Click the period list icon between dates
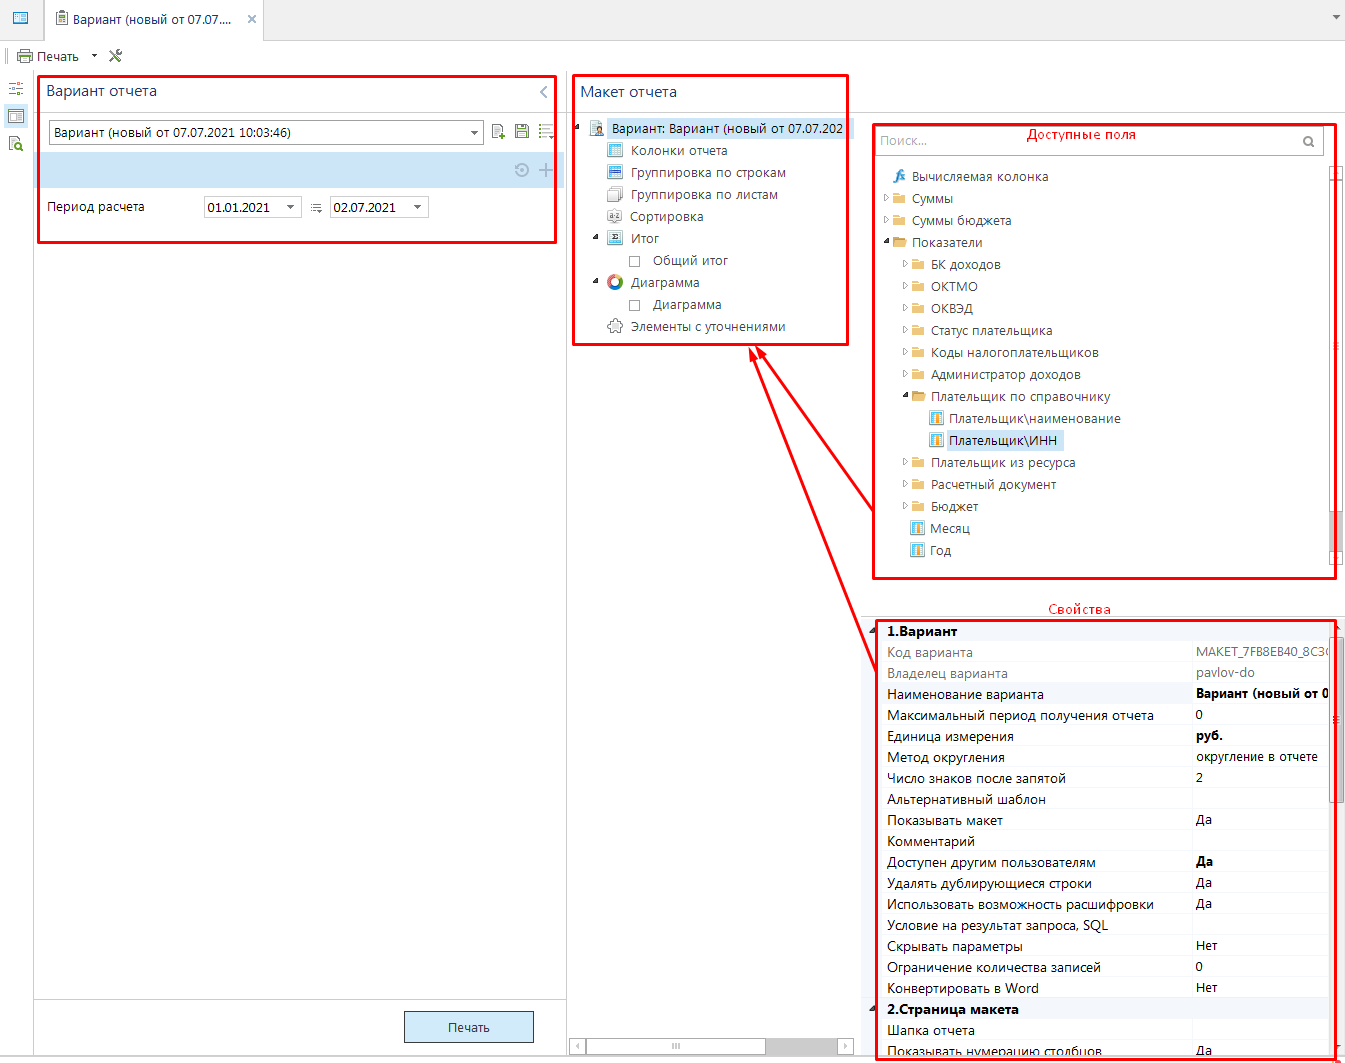Viewport: 1345px width, 1063px height. click(316, 208)
